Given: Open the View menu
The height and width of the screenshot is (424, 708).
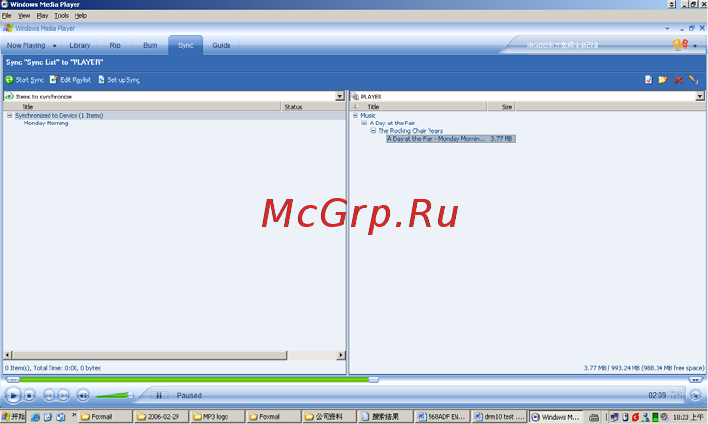Looking at the screenshot, I should pyautogui.click(x=23, y=15).
